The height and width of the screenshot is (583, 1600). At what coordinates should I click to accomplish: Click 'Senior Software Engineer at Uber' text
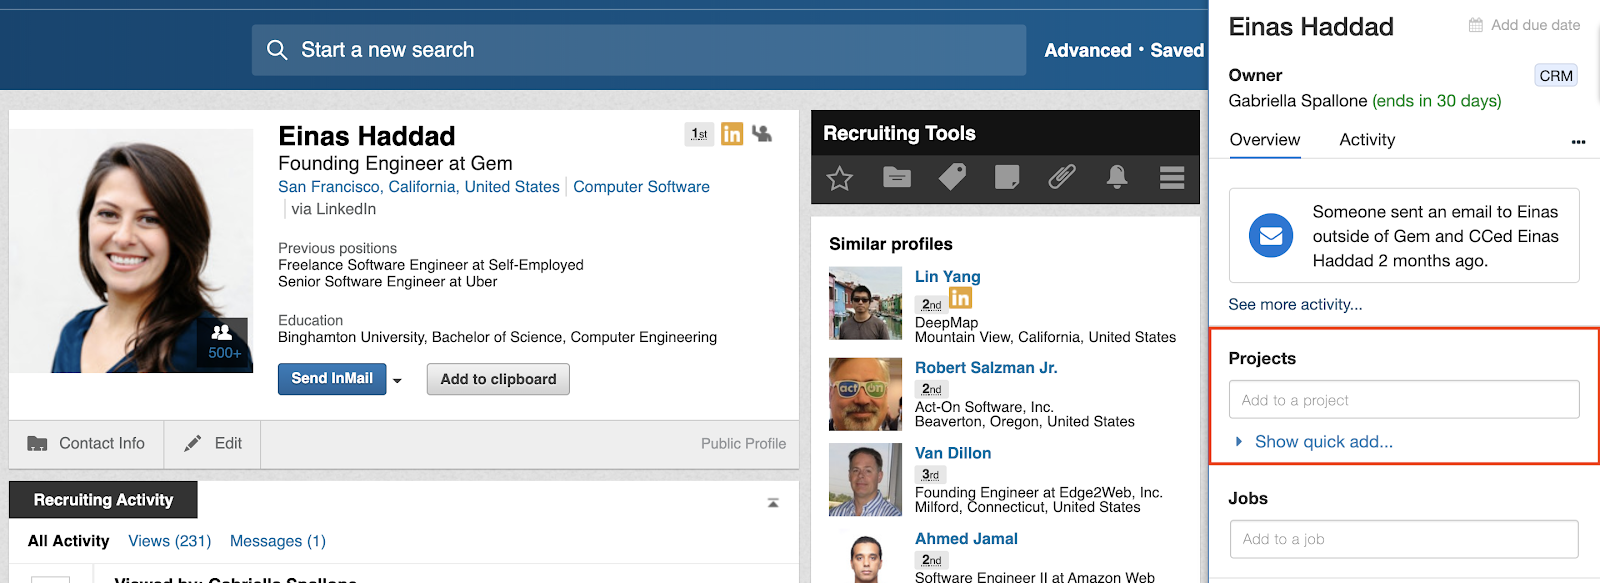pos(388,282)
